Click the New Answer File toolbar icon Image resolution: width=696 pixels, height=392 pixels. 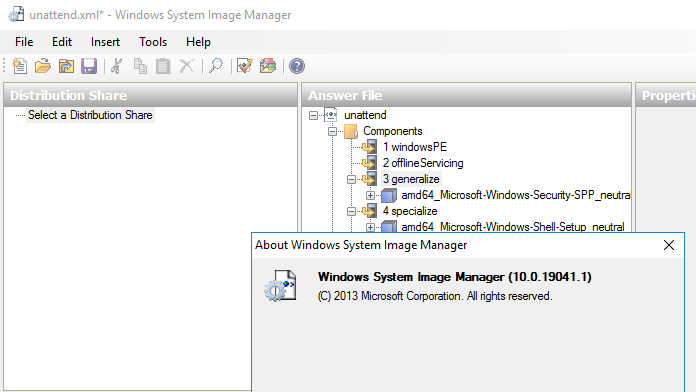[x=20, y=66]
